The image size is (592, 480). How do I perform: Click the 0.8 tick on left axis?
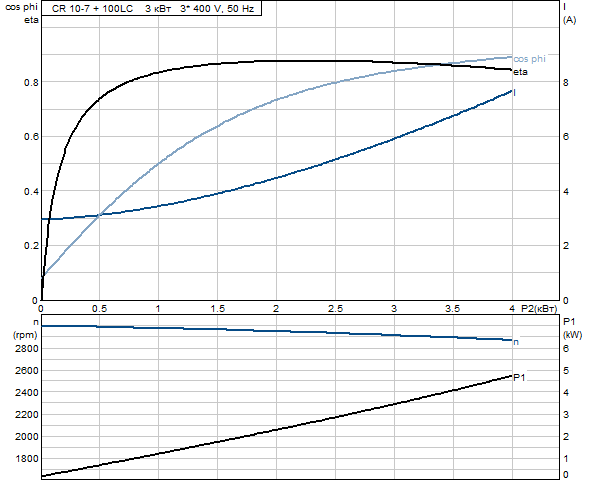click(x=31, y=82)
